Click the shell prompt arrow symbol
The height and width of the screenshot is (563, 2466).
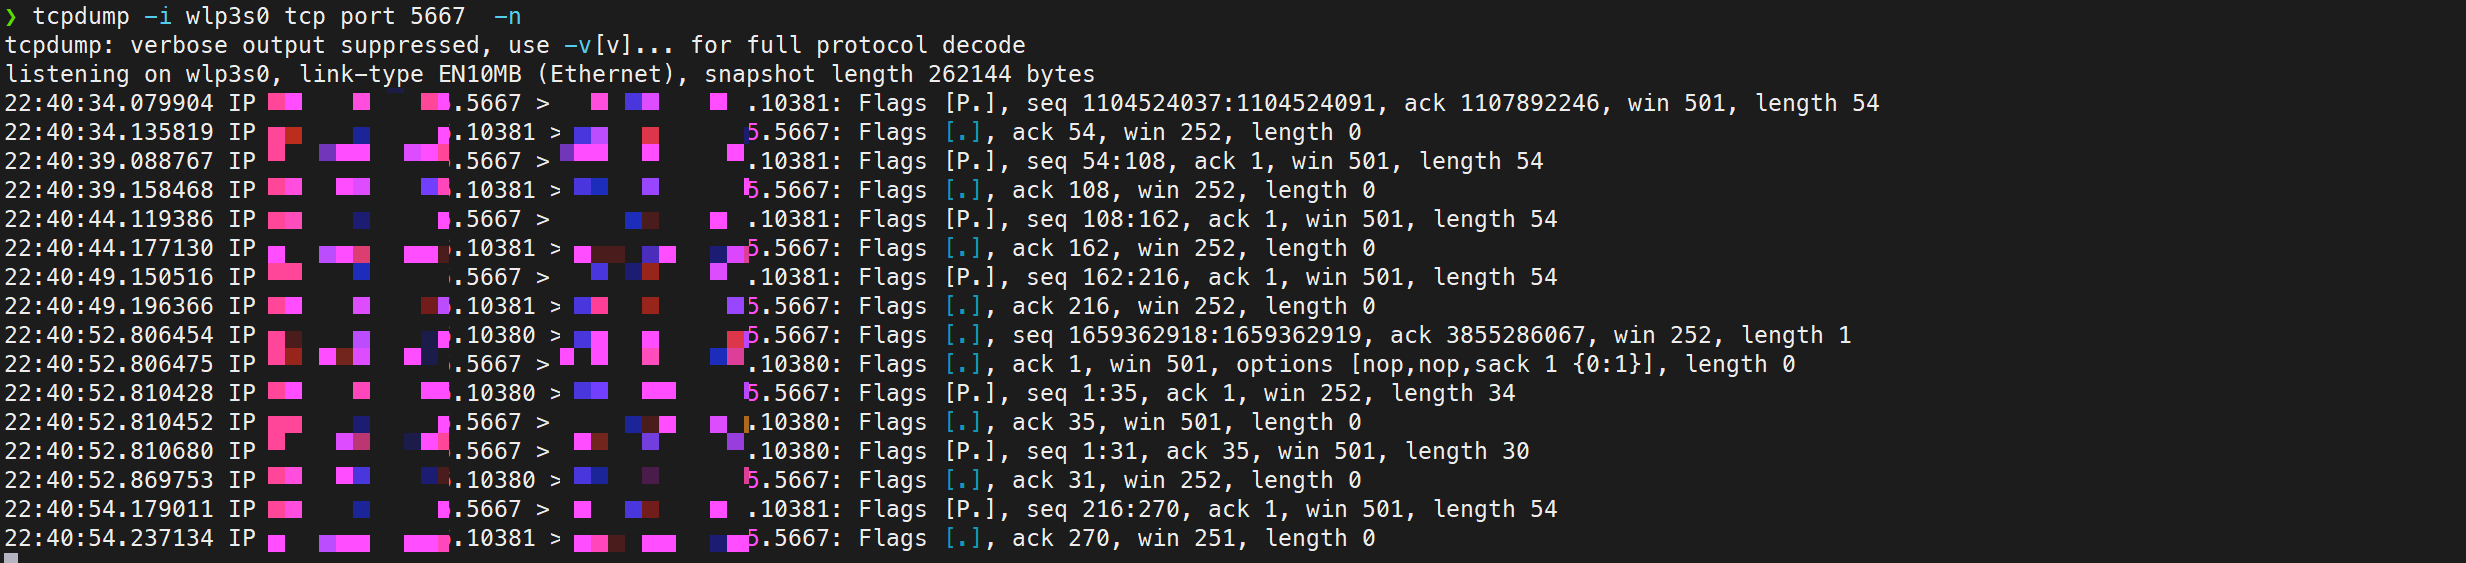click(11, 17)
